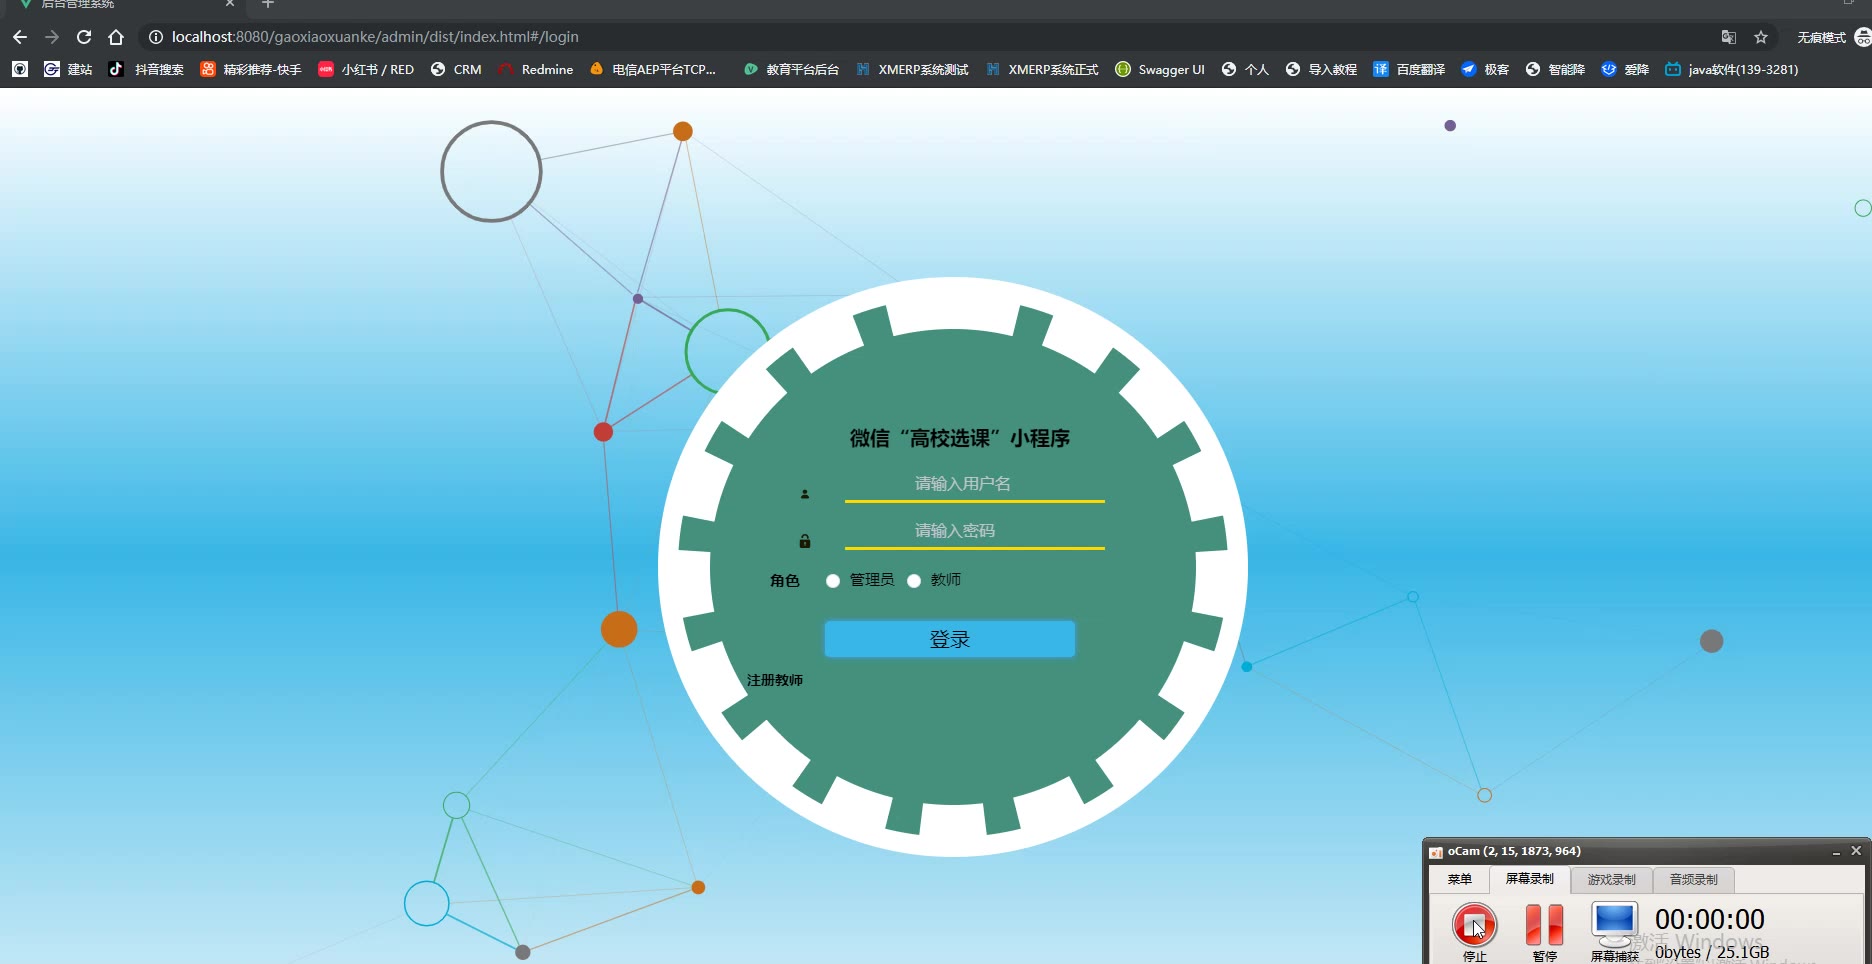1872x964 pixels.
Task: Open the 个人 bookmark
Action: (1245, 69)
